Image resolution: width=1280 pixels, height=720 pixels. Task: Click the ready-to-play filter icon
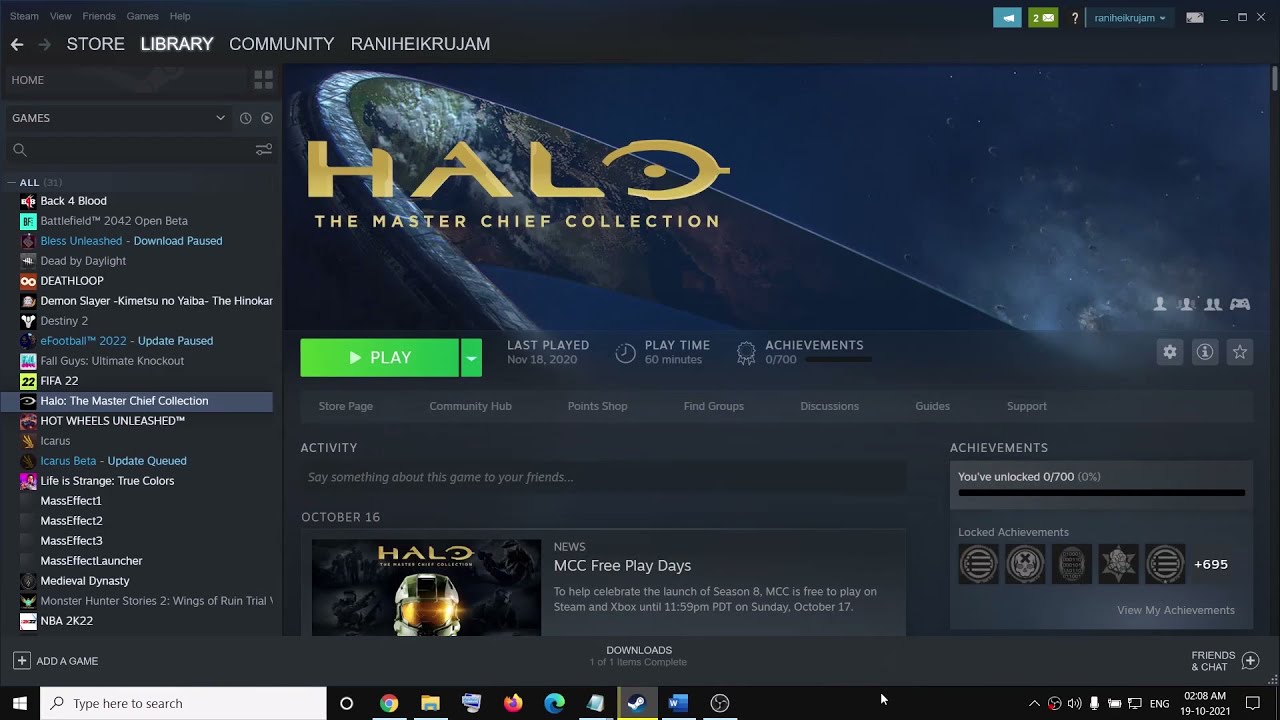coord(267,118)
